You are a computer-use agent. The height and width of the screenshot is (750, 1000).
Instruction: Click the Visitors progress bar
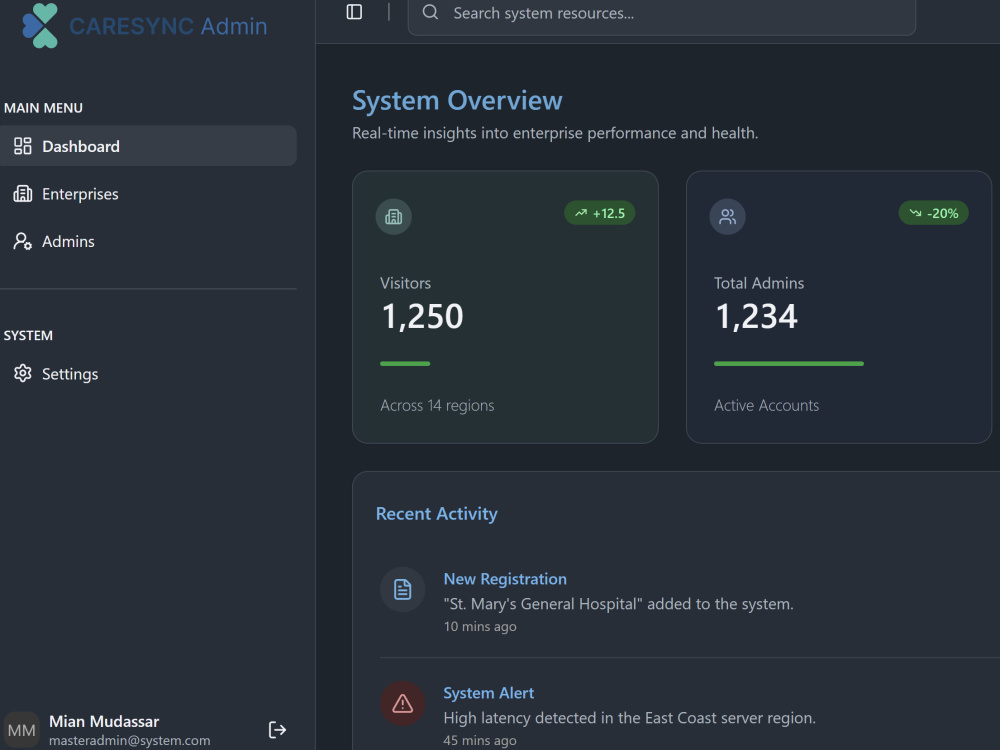pyautogui.click(x=405, y=364)
